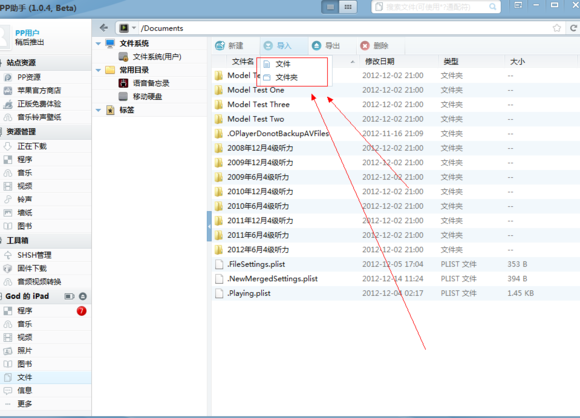Open 视频 under 资源管理
Viewport: 580px width, 418px height.
[x=24, y=186]
